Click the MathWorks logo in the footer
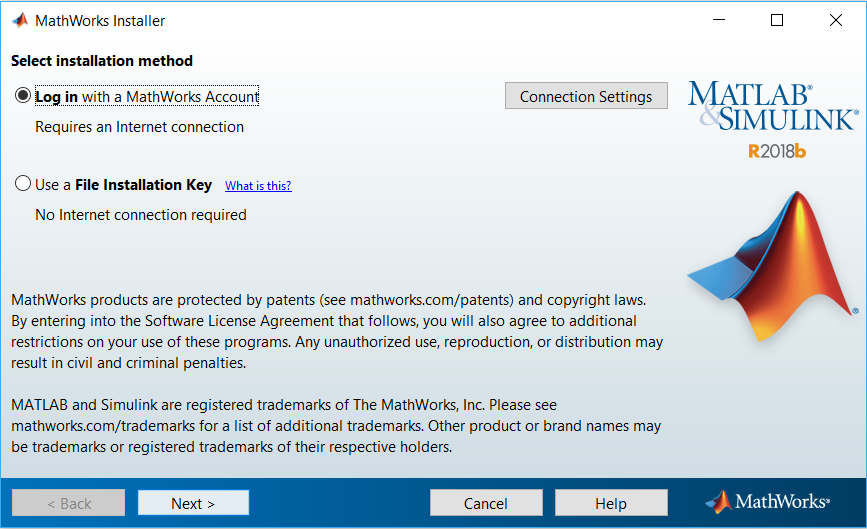Viewport: 867px width, 529px height. 767,502
